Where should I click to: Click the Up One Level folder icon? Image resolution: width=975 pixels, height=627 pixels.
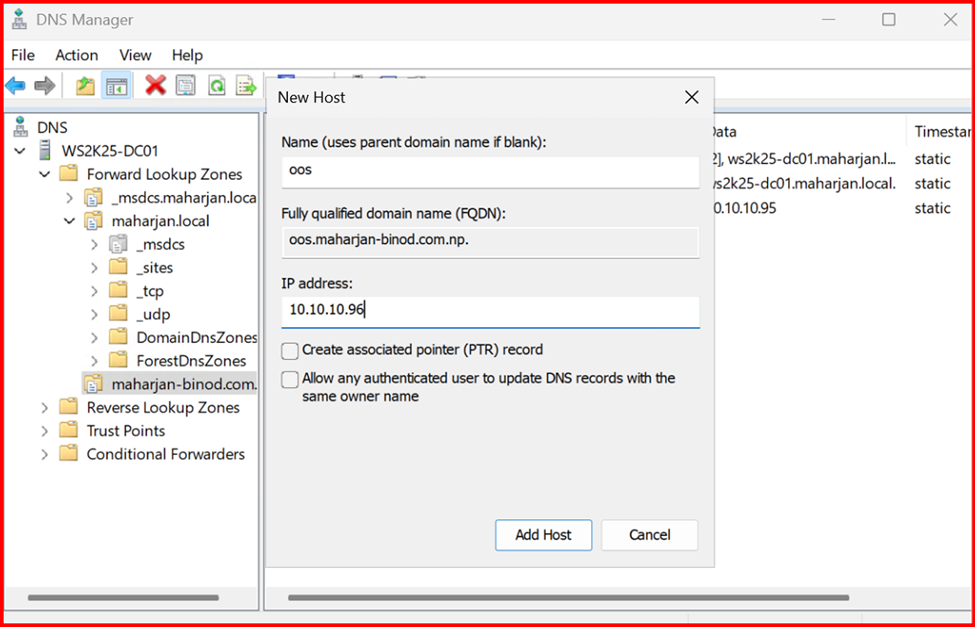(86, 86)
